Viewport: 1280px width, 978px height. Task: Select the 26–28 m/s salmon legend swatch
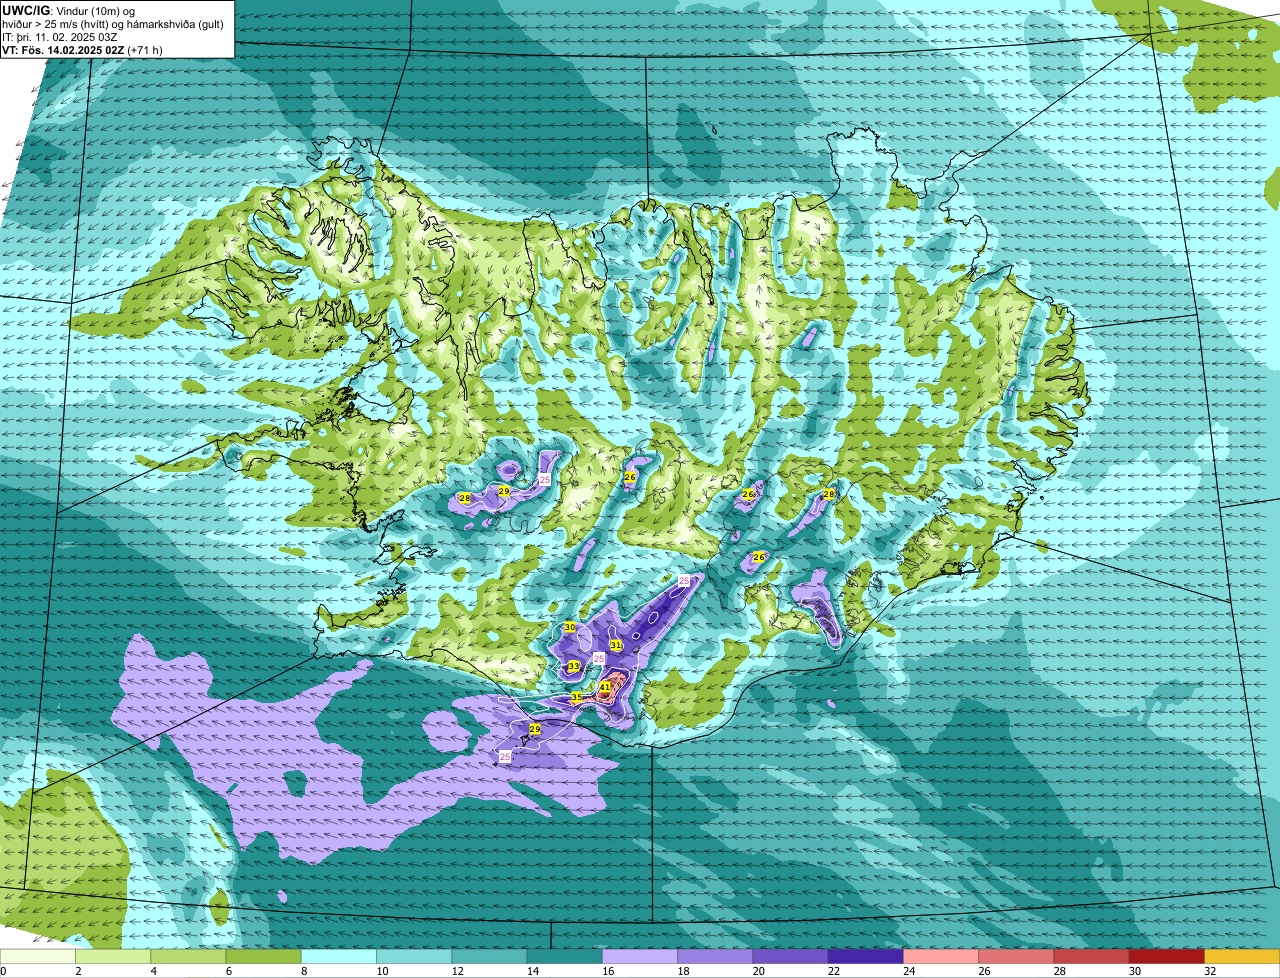1016,957
